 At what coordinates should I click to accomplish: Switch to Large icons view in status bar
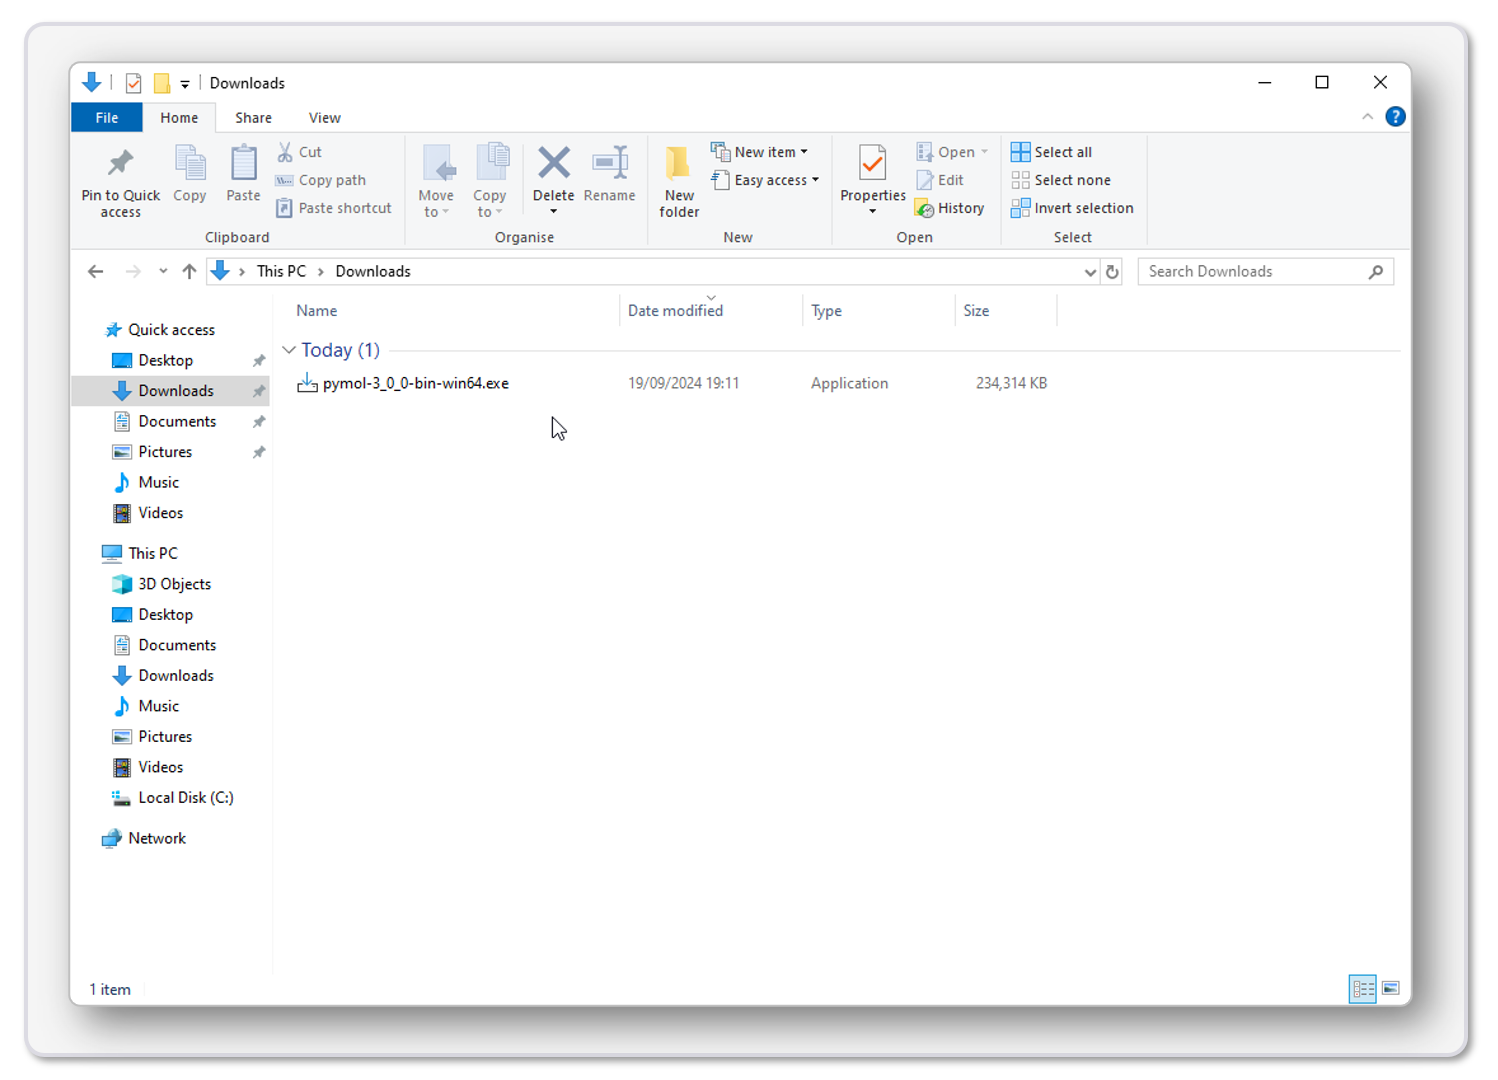pos(1391,989)
